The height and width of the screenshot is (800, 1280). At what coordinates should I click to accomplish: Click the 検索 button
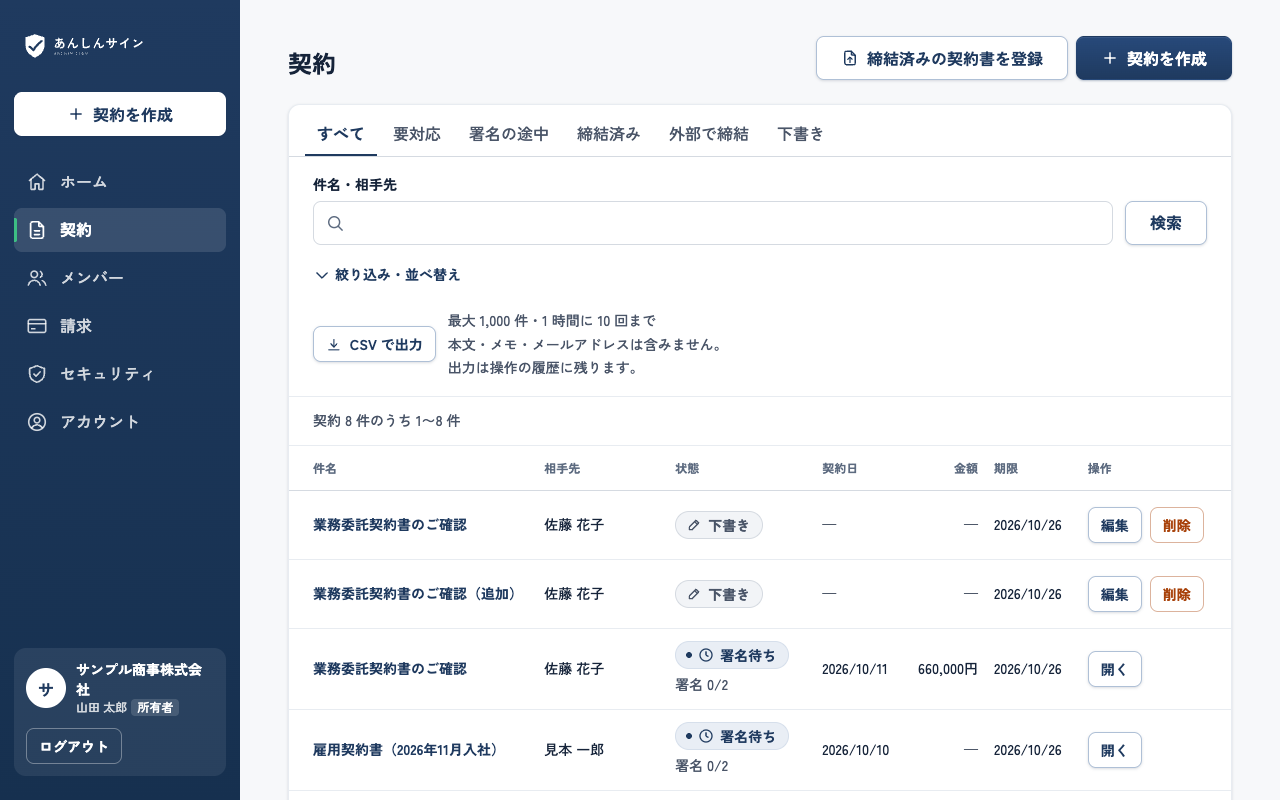tap(1166, 223)
